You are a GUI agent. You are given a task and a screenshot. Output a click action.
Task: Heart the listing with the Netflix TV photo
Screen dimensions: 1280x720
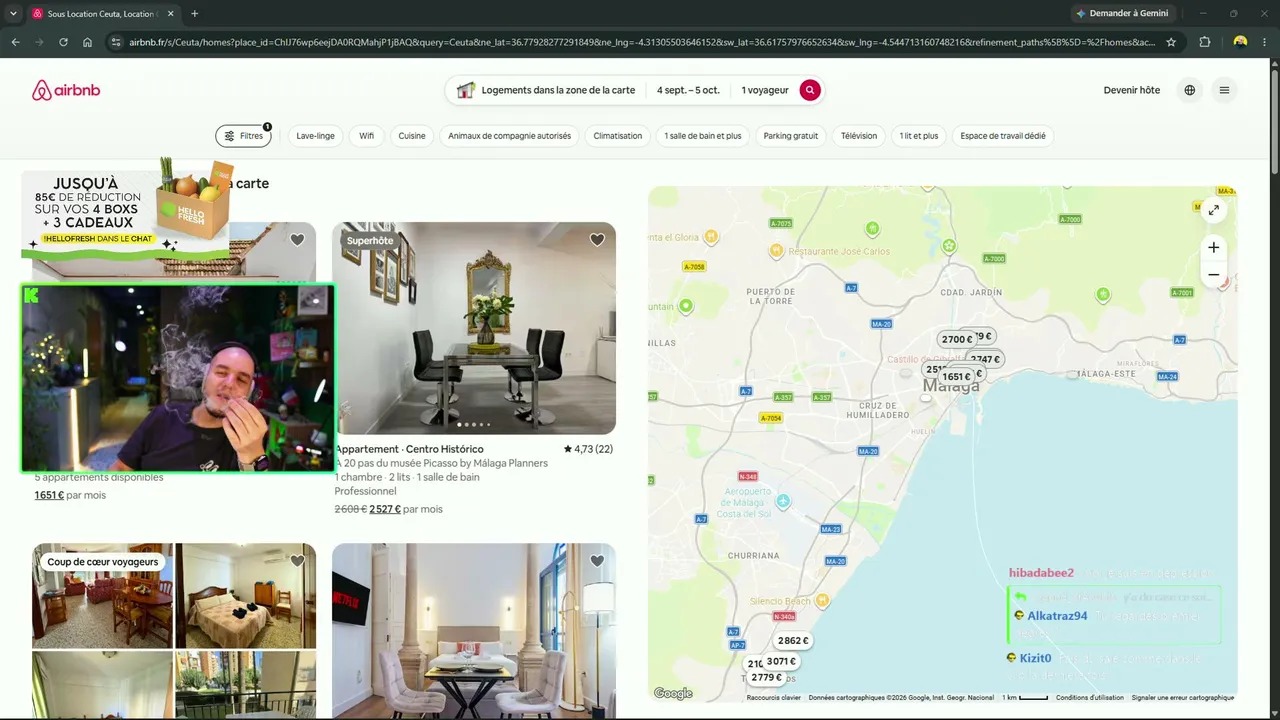(597, 561)
